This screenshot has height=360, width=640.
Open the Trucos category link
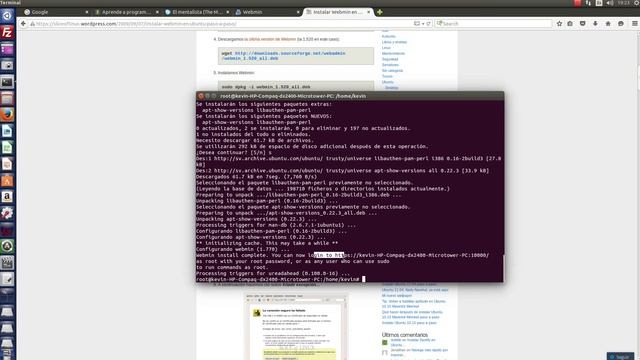click(387, 76)
